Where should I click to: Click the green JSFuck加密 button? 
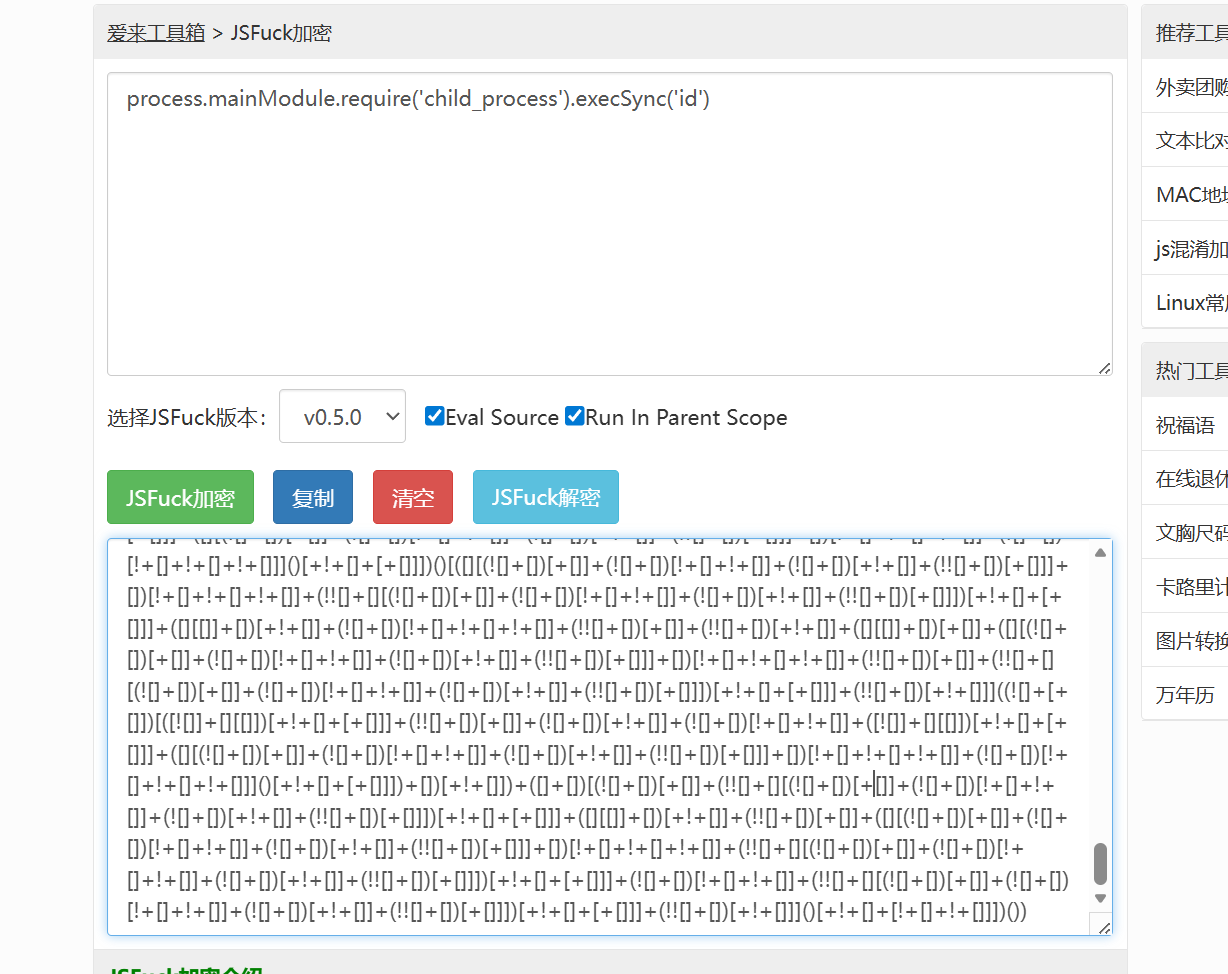(x=180, y=497)
